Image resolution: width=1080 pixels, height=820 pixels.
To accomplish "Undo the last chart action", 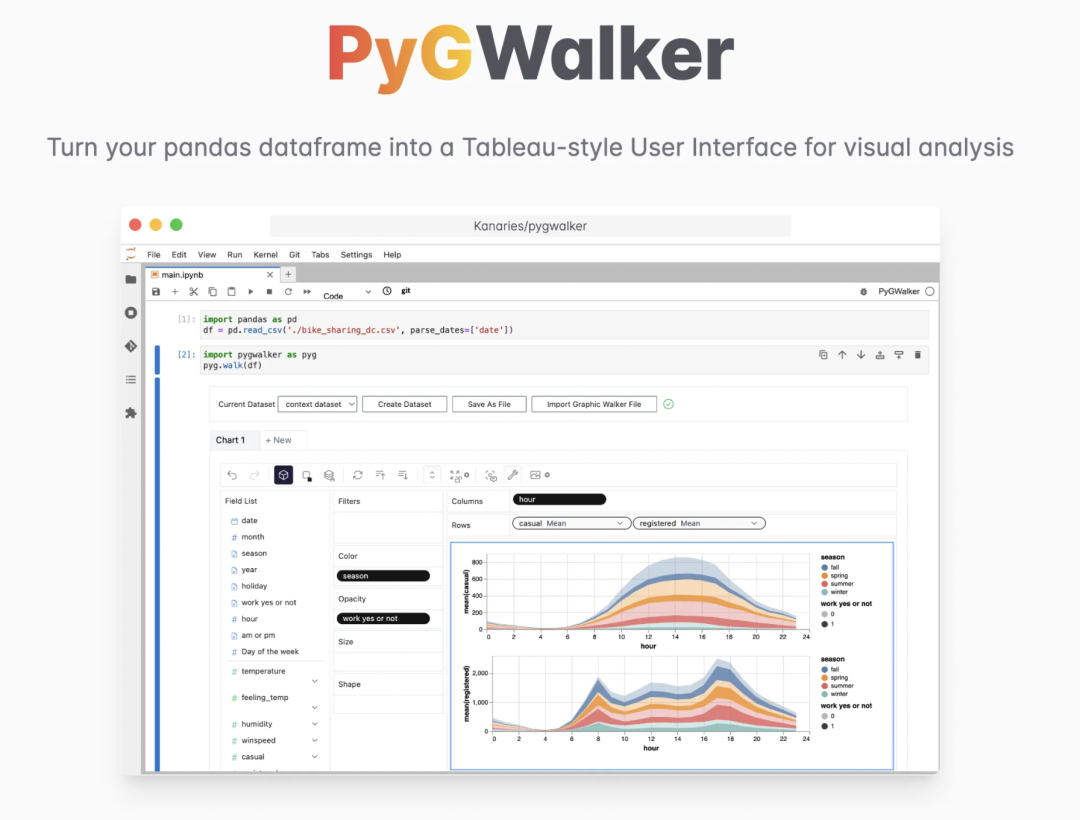I will tap(232, 475).
